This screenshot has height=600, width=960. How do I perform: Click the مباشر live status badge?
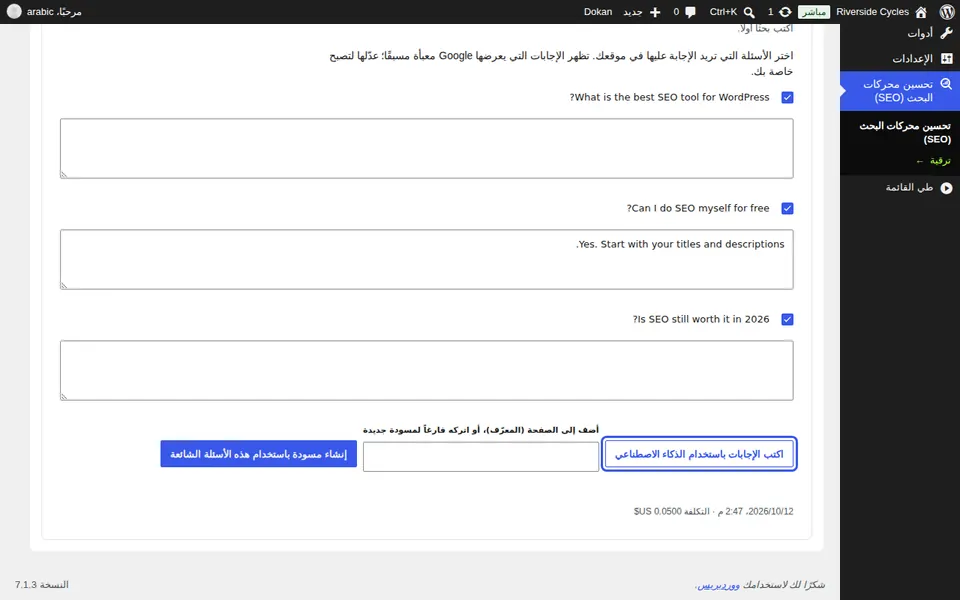814,12
